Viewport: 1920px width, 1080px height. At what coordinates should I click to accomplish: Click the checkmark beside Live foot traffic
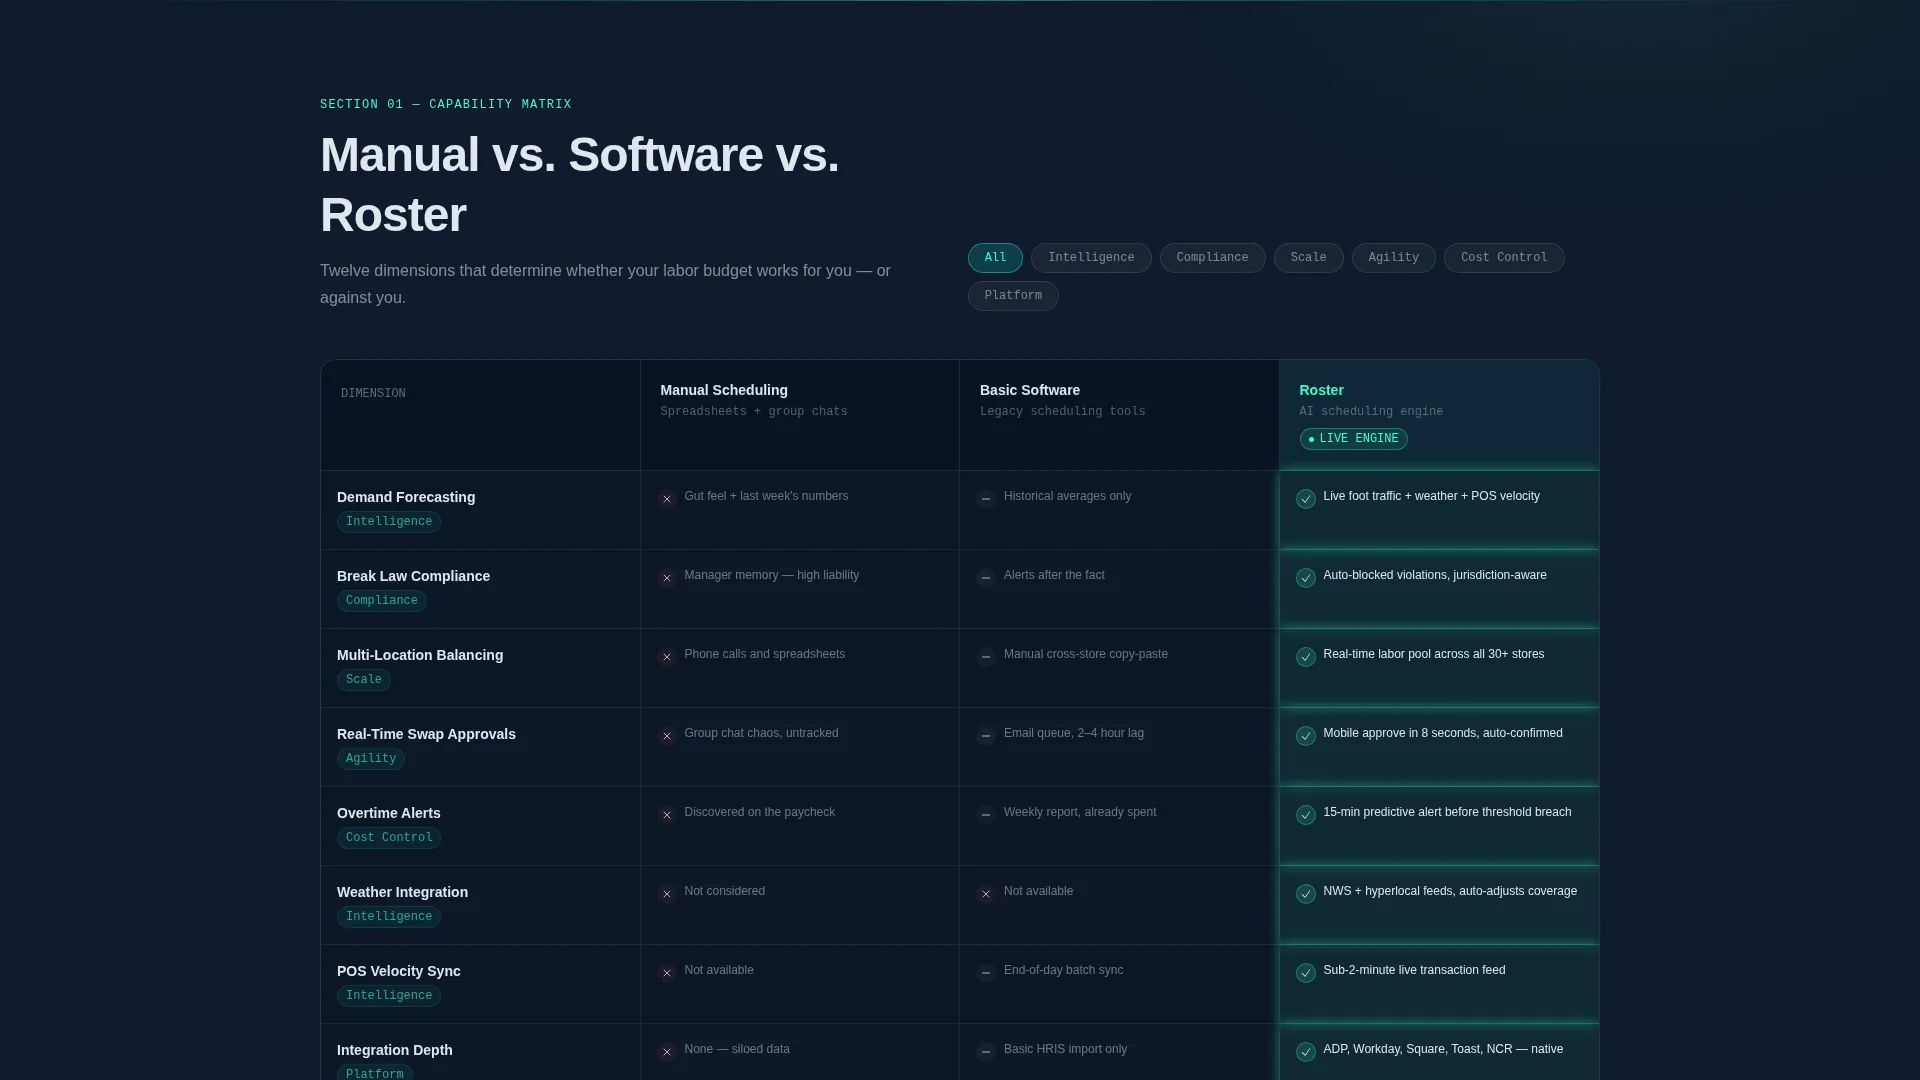(1306, 499)
